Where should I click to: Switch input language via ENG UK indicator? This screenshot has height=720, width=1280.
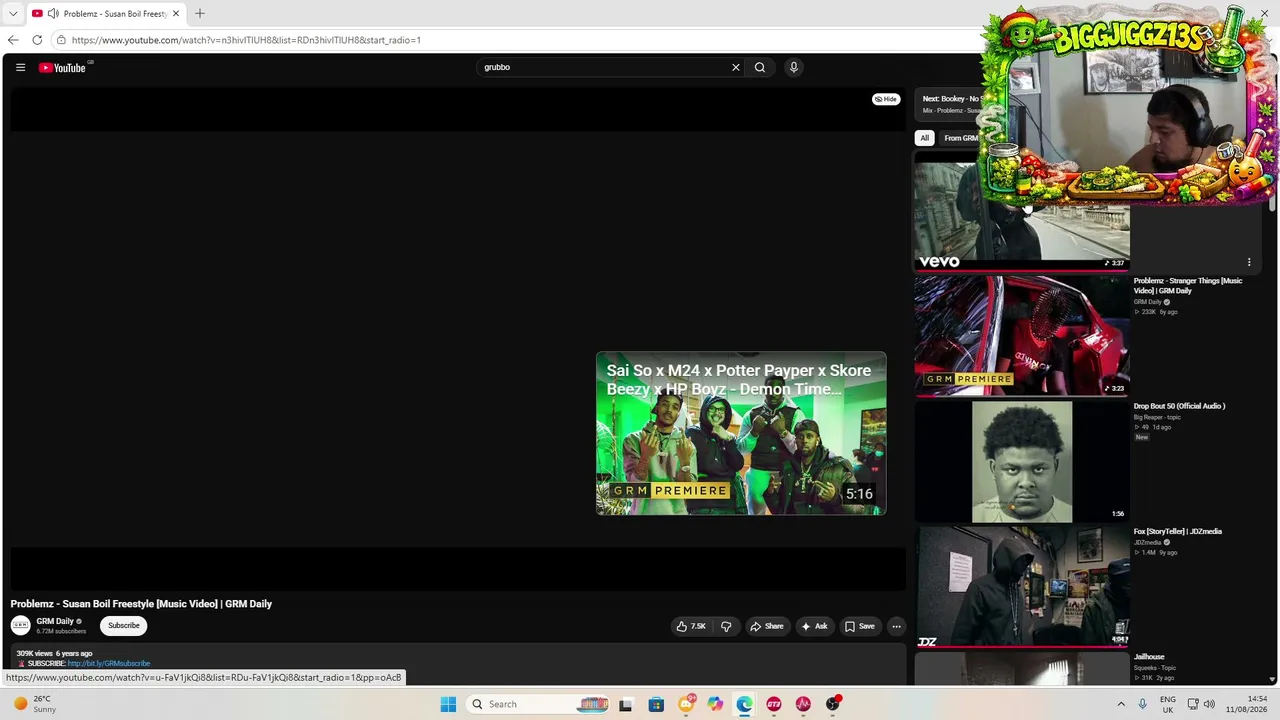[1168, 704]
